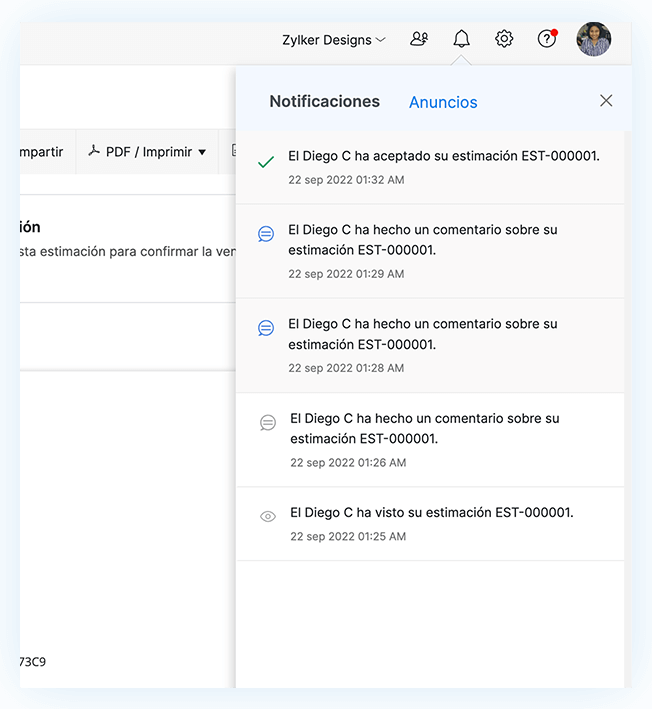This screenshot has height=709, width=652.
Task: Click the green checkmark accepted icon
Action: [266, 161]
